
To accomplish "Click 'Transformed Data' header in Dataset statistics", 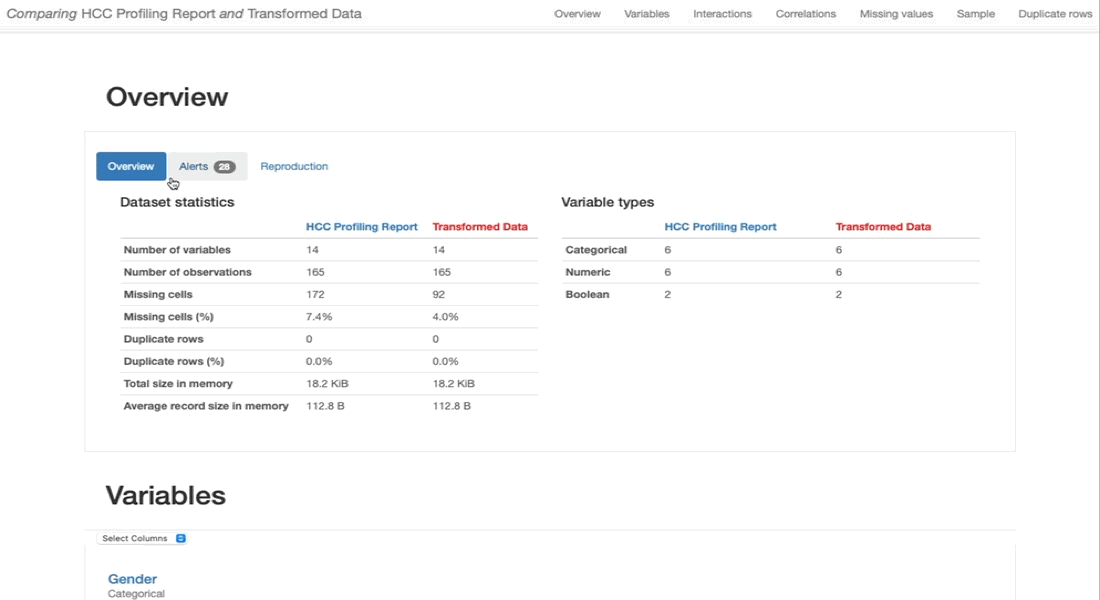I will (480, 227).
